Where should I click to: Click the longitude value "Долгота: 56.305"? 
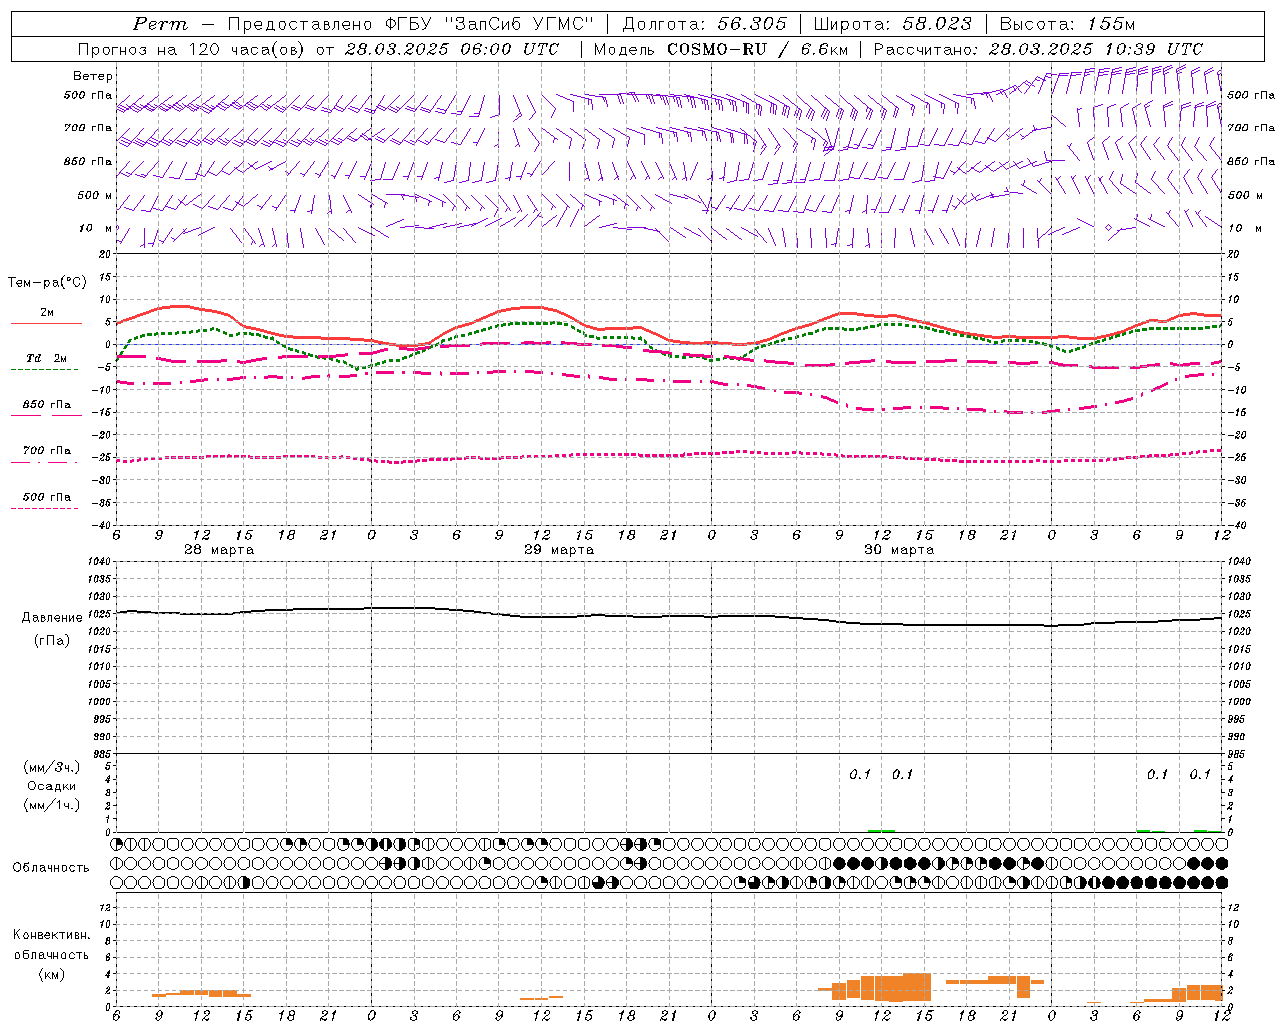[705, 24]
